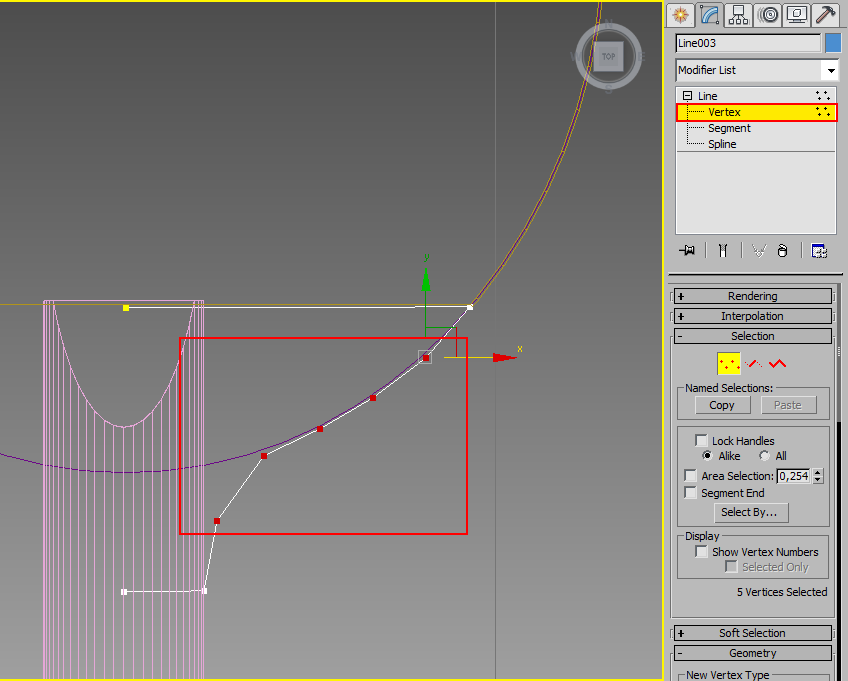
Task: Click the Area Selection value field
Action: 793,476
